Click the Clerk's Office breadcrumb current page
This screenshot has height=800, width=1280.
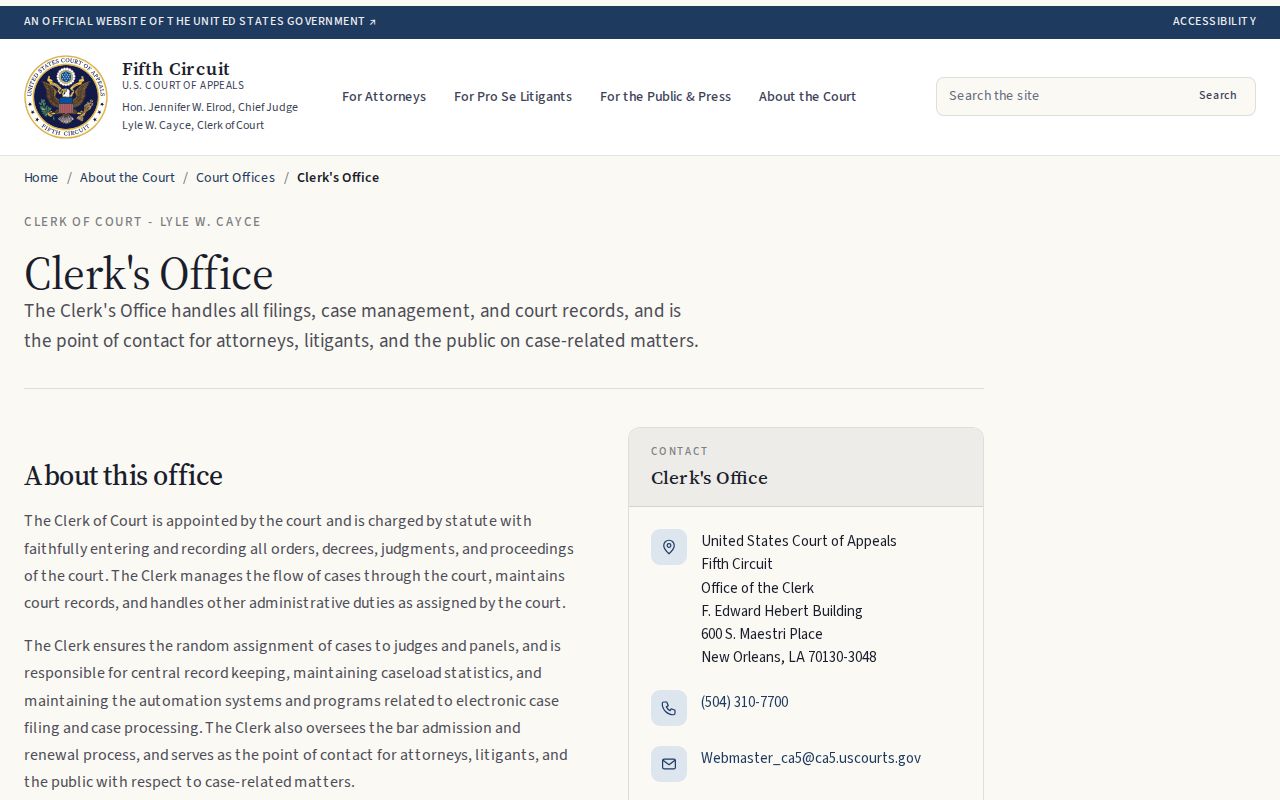338,177
